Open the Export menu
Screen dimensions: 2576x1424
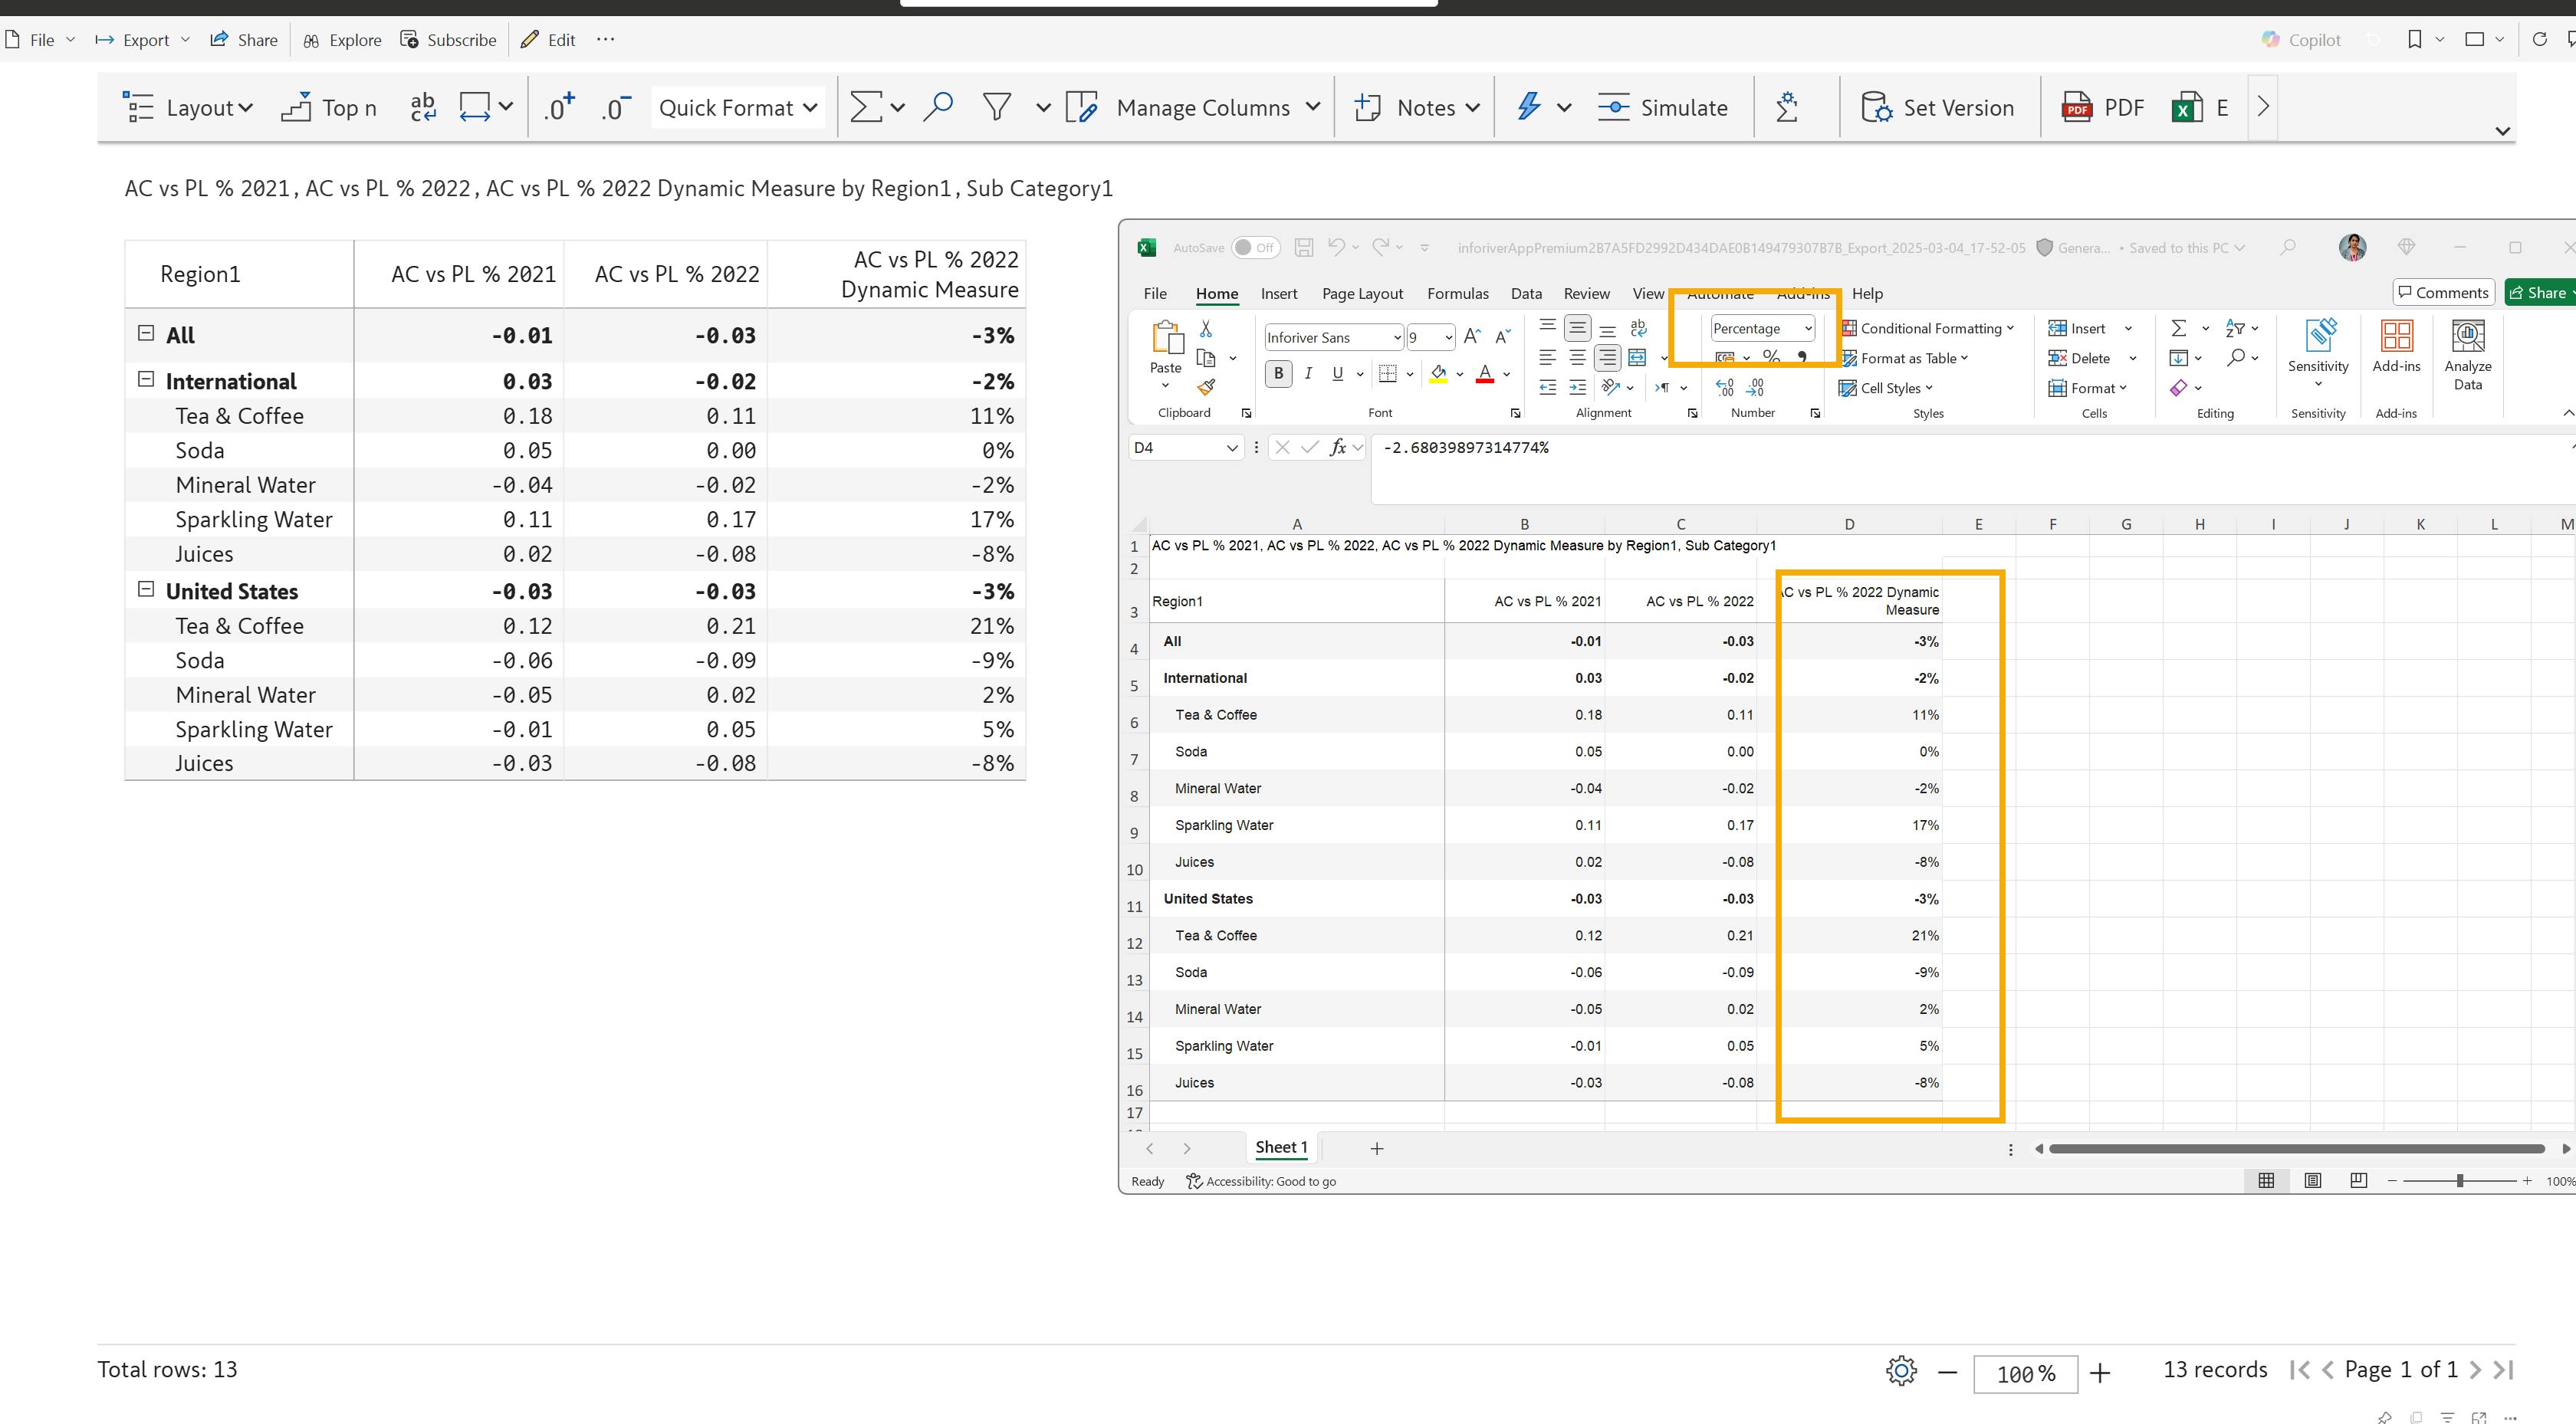pos(142,40)
